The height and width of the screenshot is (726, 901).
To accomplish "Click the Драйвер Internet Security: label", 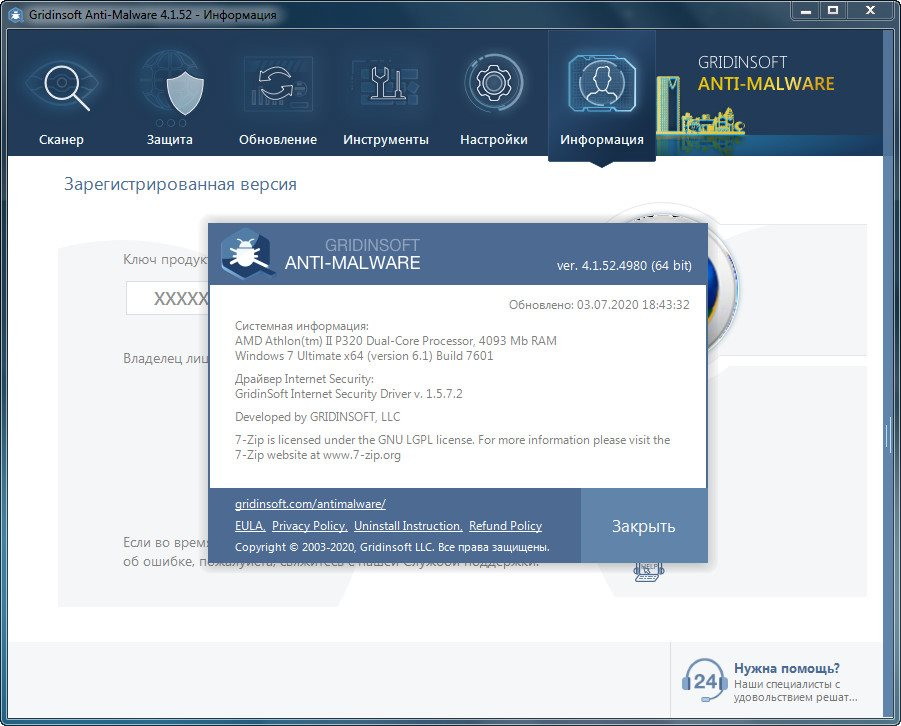I will click(304, 379).
